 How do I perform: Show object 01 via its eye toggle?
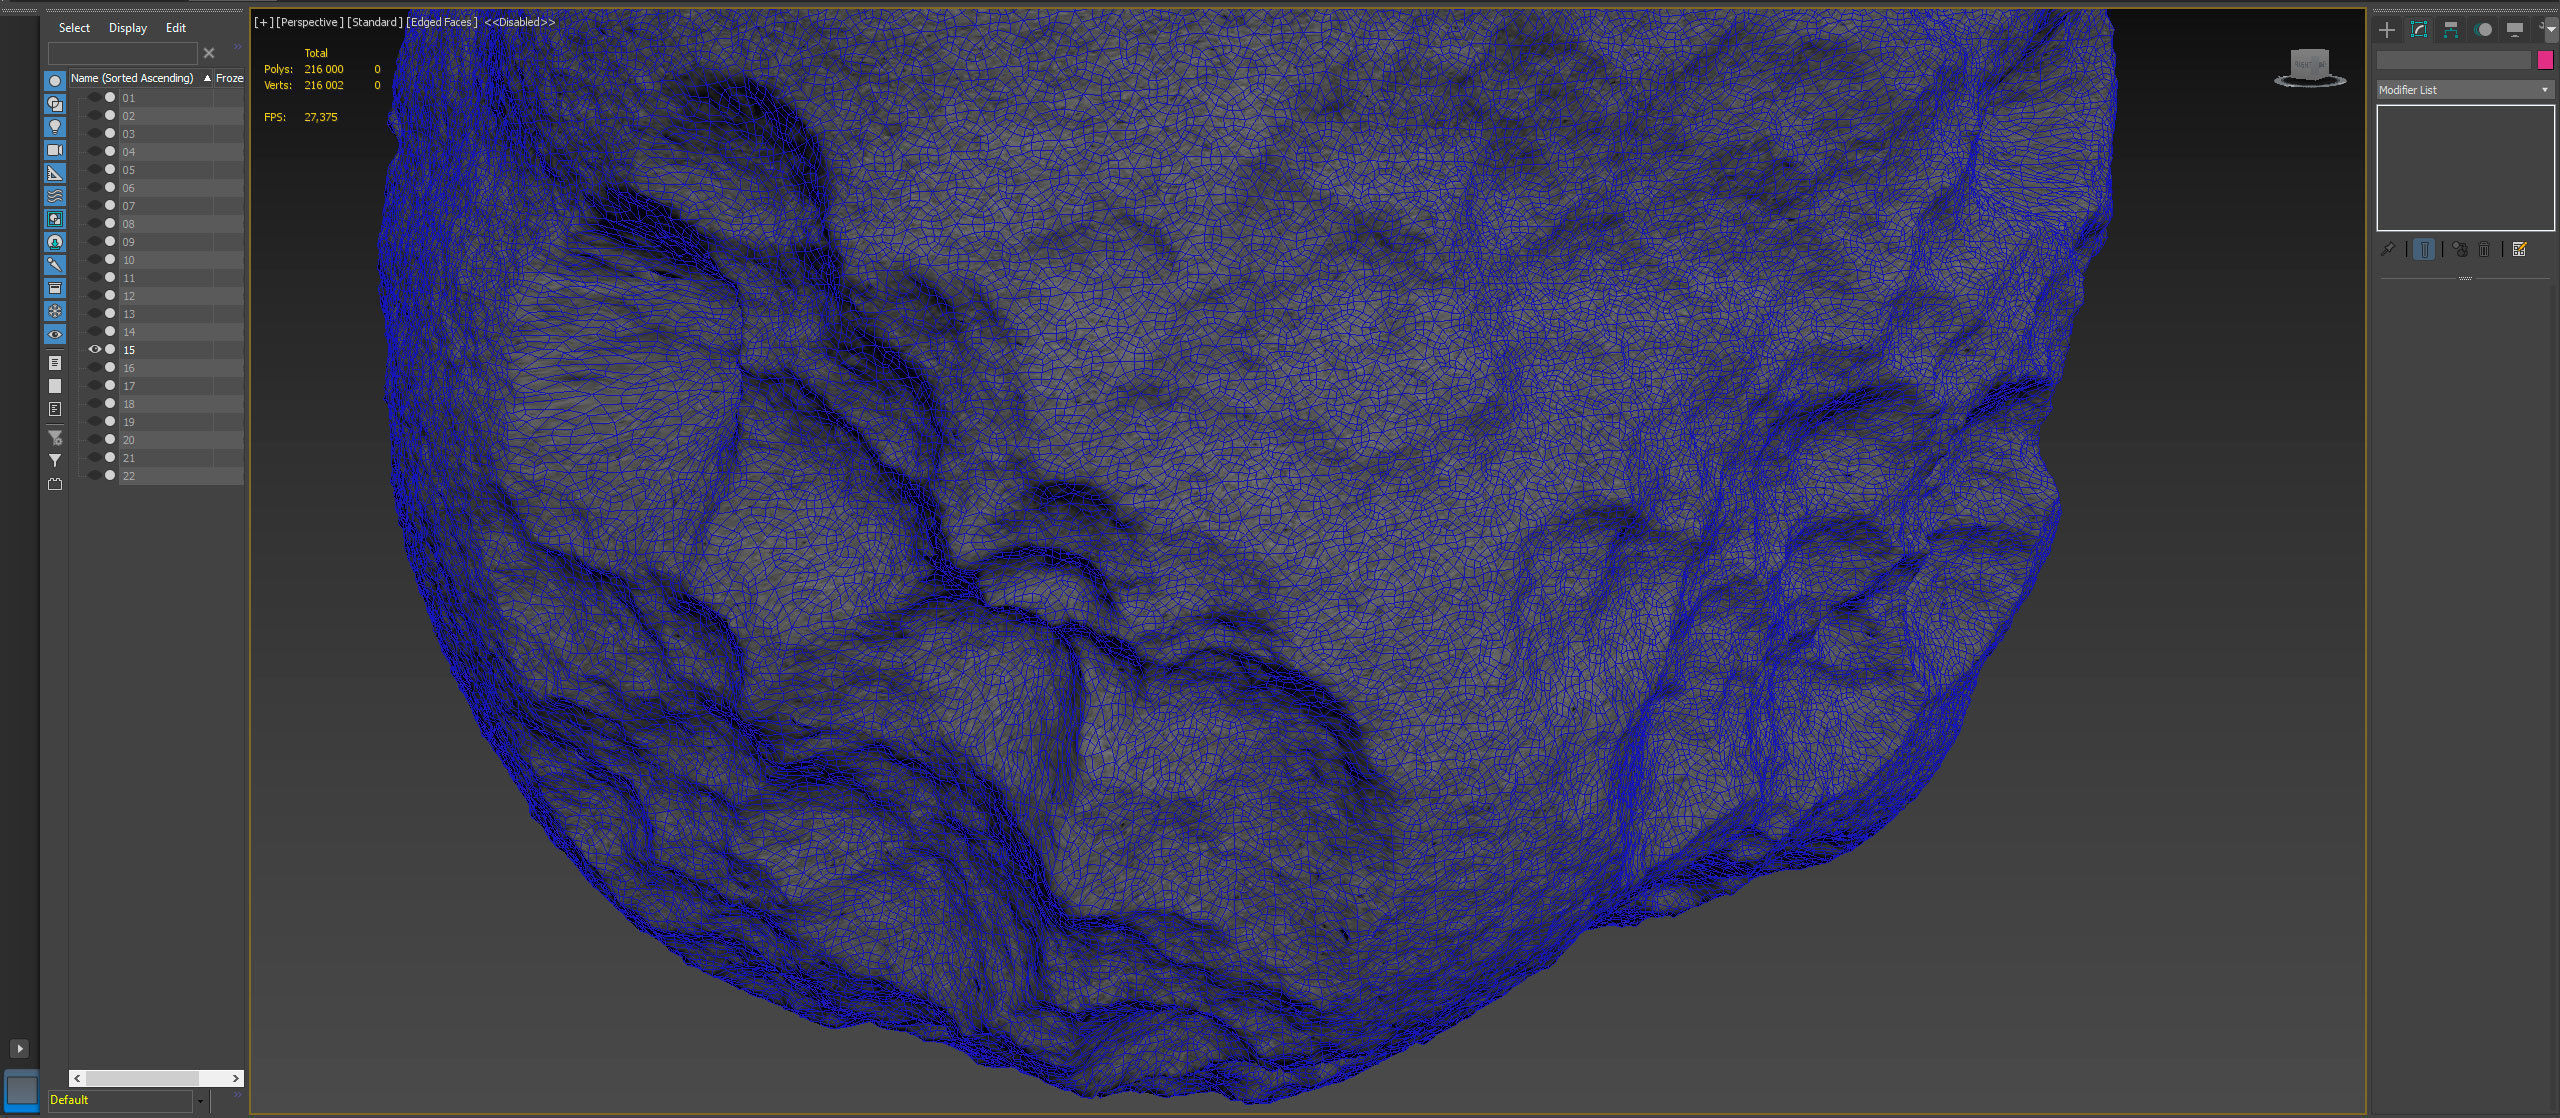point(95,98)
